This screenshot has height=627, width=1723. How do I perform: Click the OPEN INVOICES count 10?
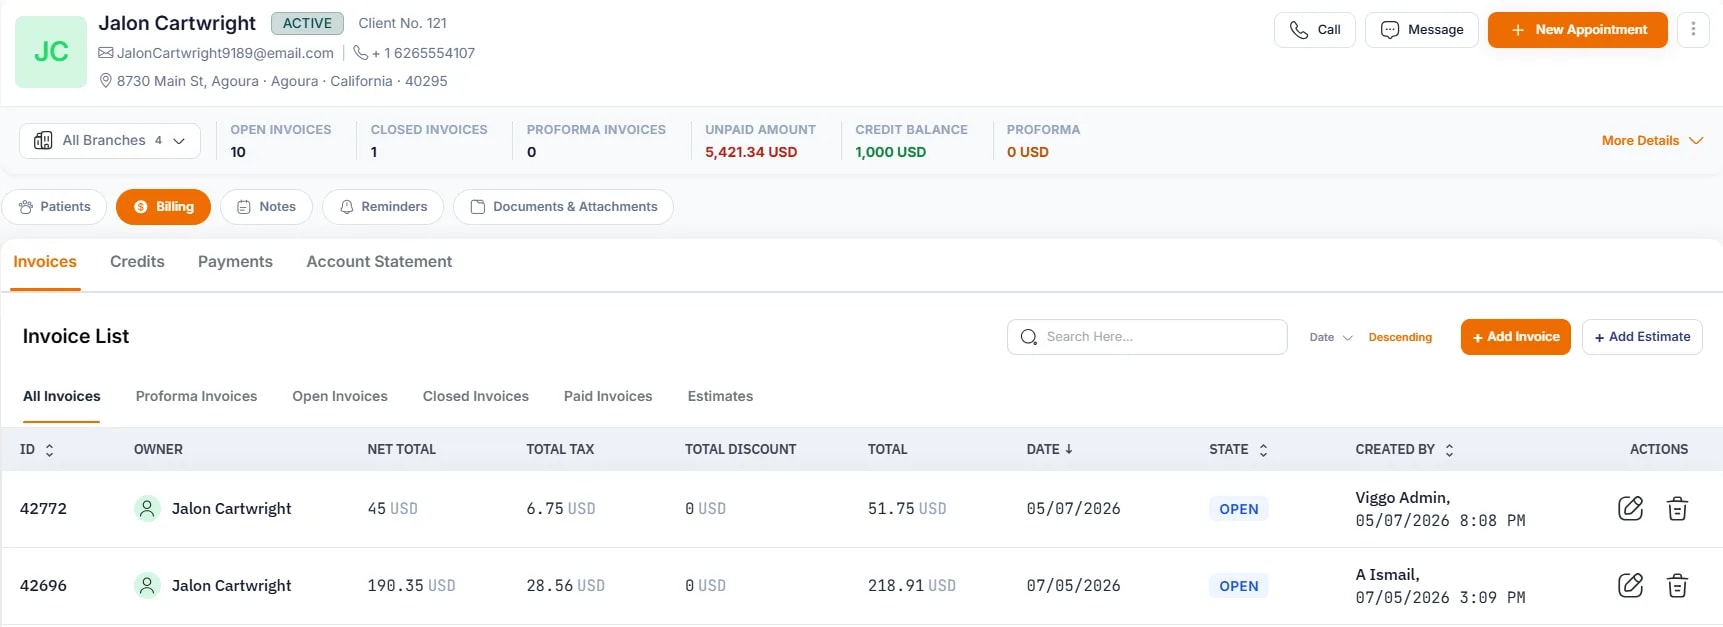pyautogui.click(x=238, y=152)
